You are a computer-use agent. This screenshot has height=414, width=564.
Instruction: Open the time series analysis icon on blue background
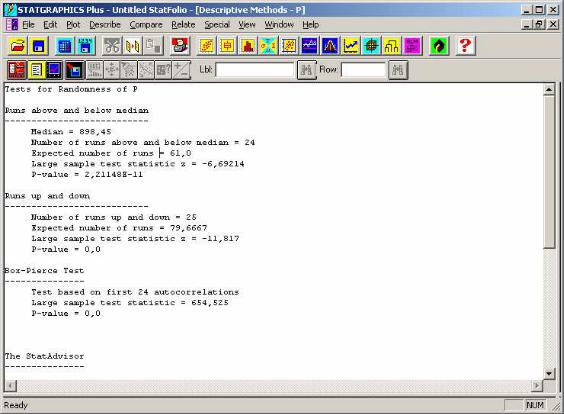pyautogui.click(x=309, y=46)
